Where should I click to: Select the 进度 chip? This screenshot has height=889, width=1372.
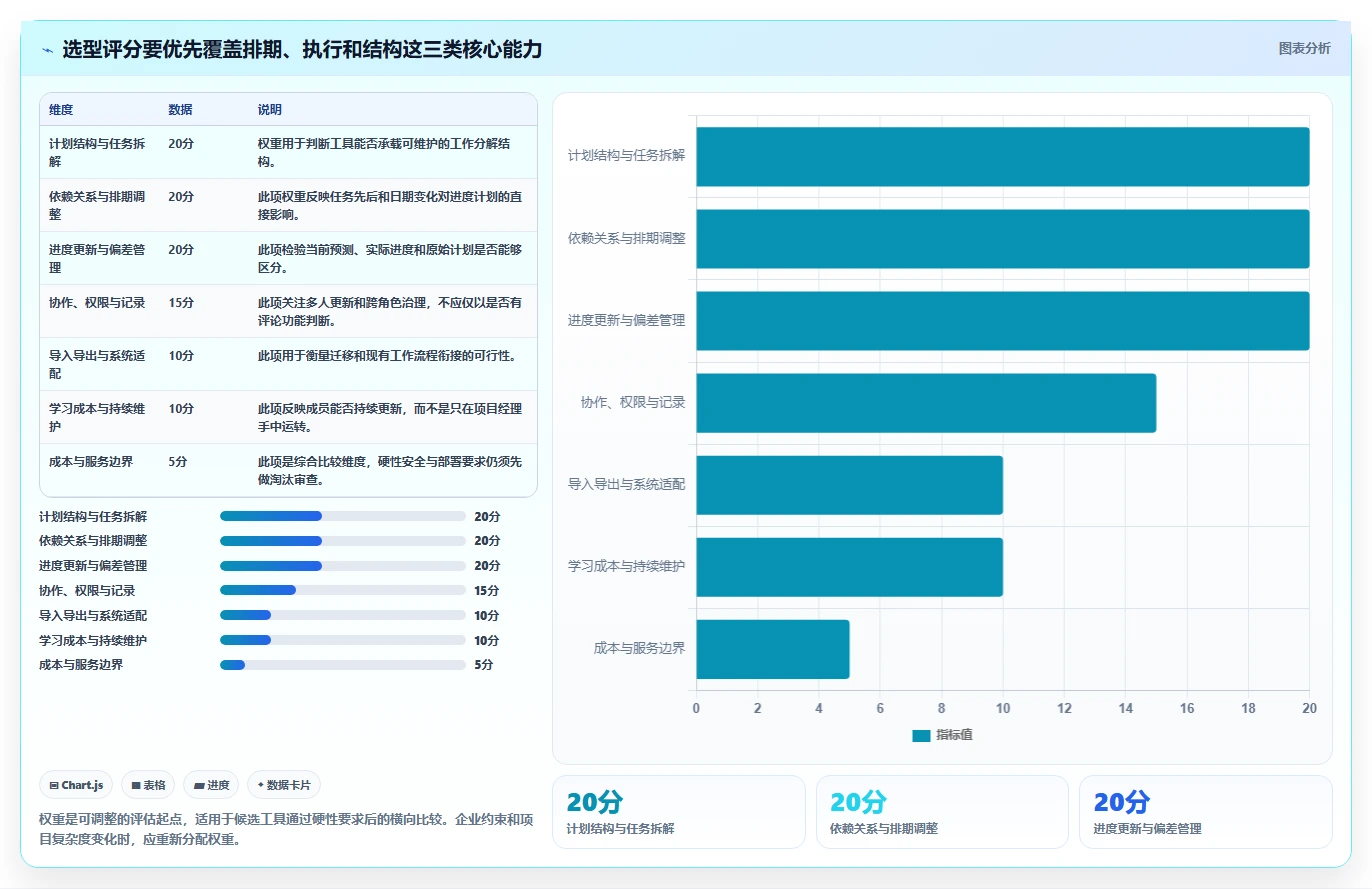(x=212, y=786)
